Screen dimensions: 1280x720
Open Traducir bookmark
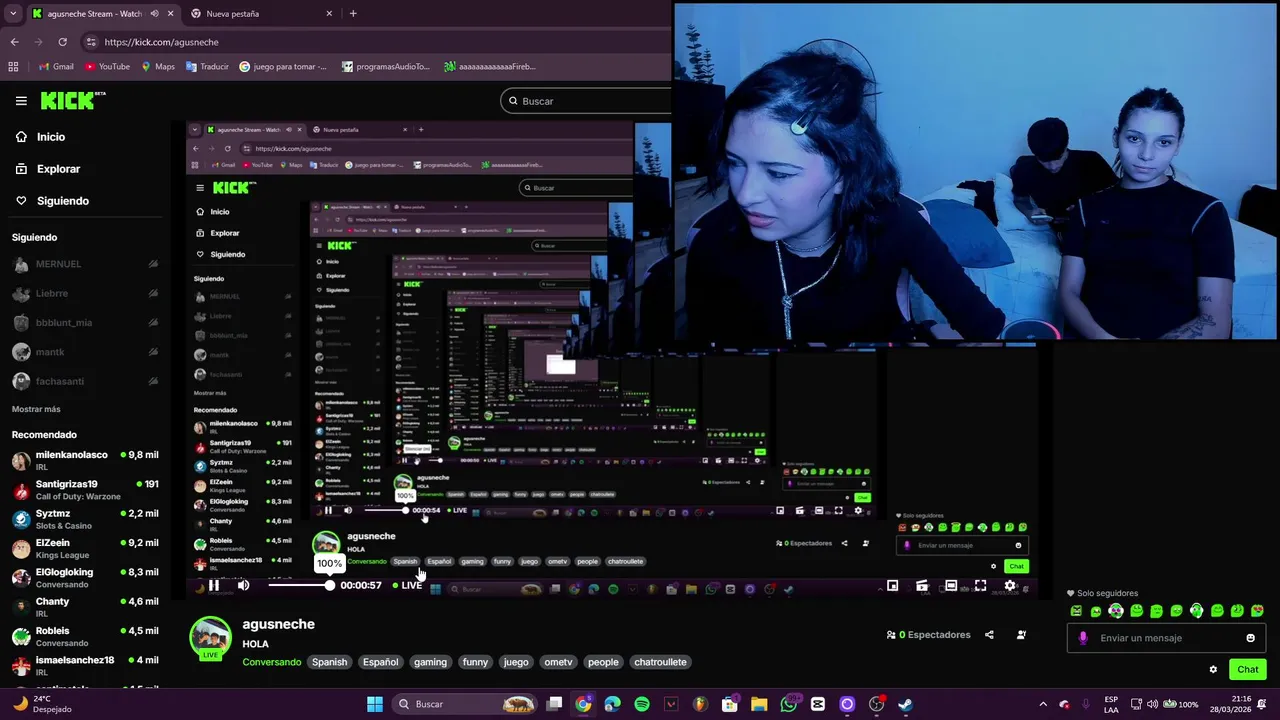pos(207,67)
